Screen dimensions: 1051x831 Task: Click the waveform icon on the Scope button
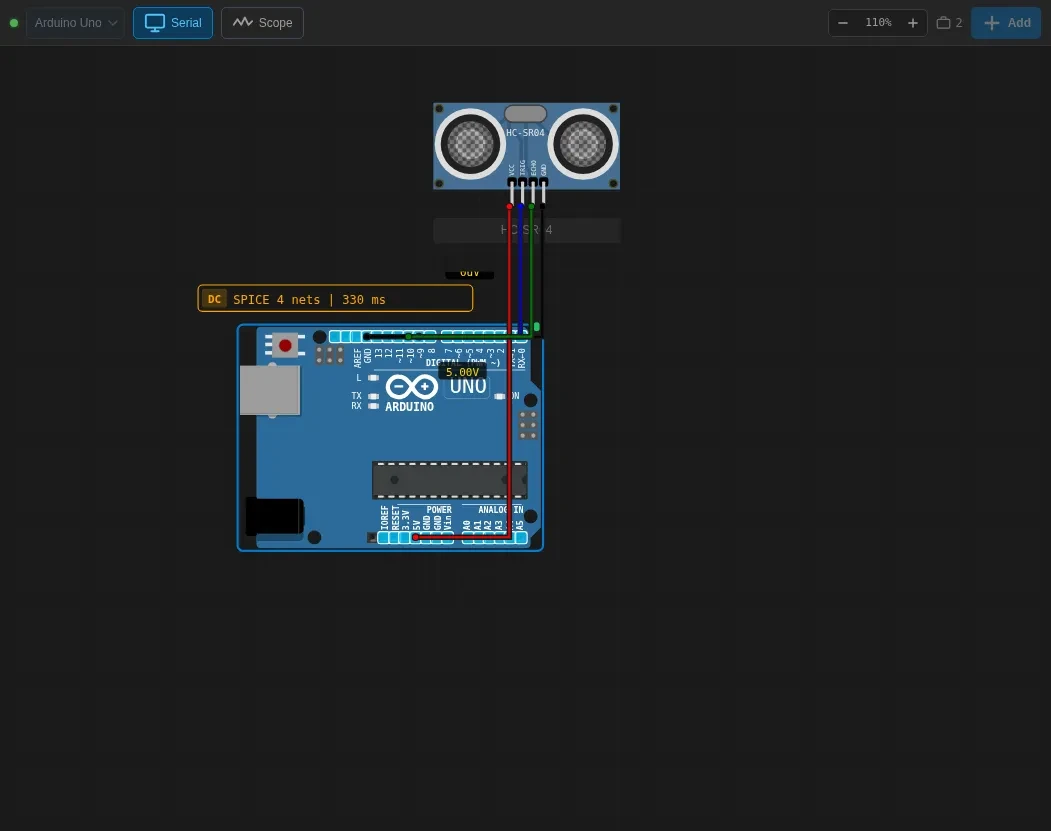pyautogui.click(x=243, y=22)
